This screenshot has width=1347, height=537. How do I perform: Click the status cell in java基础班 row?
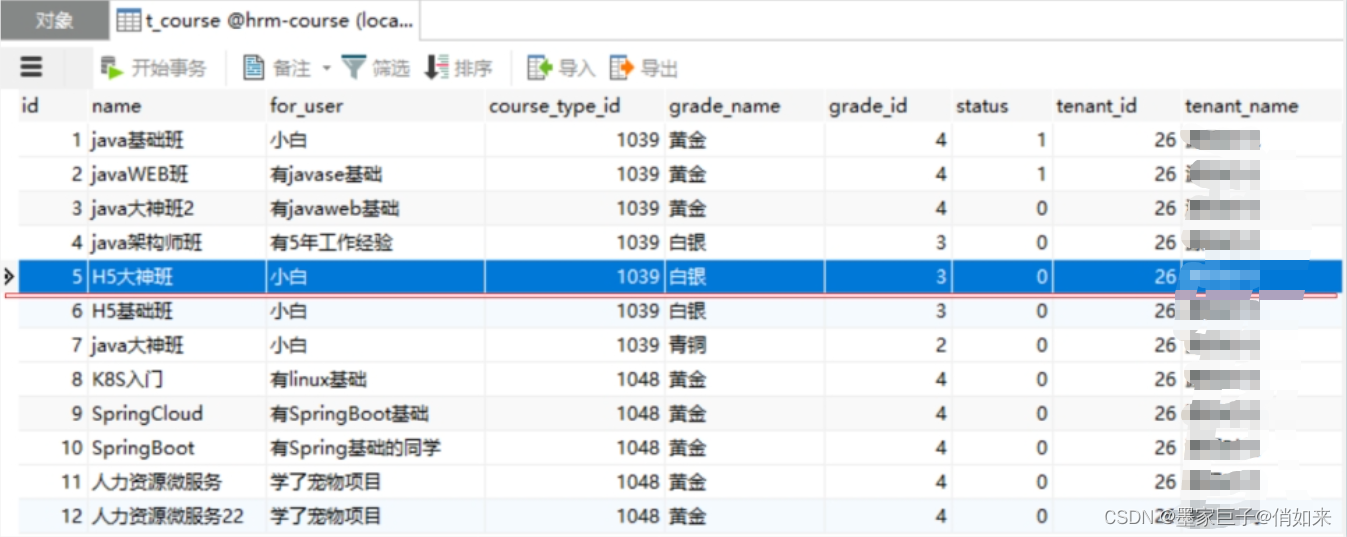click(1002, 140)
